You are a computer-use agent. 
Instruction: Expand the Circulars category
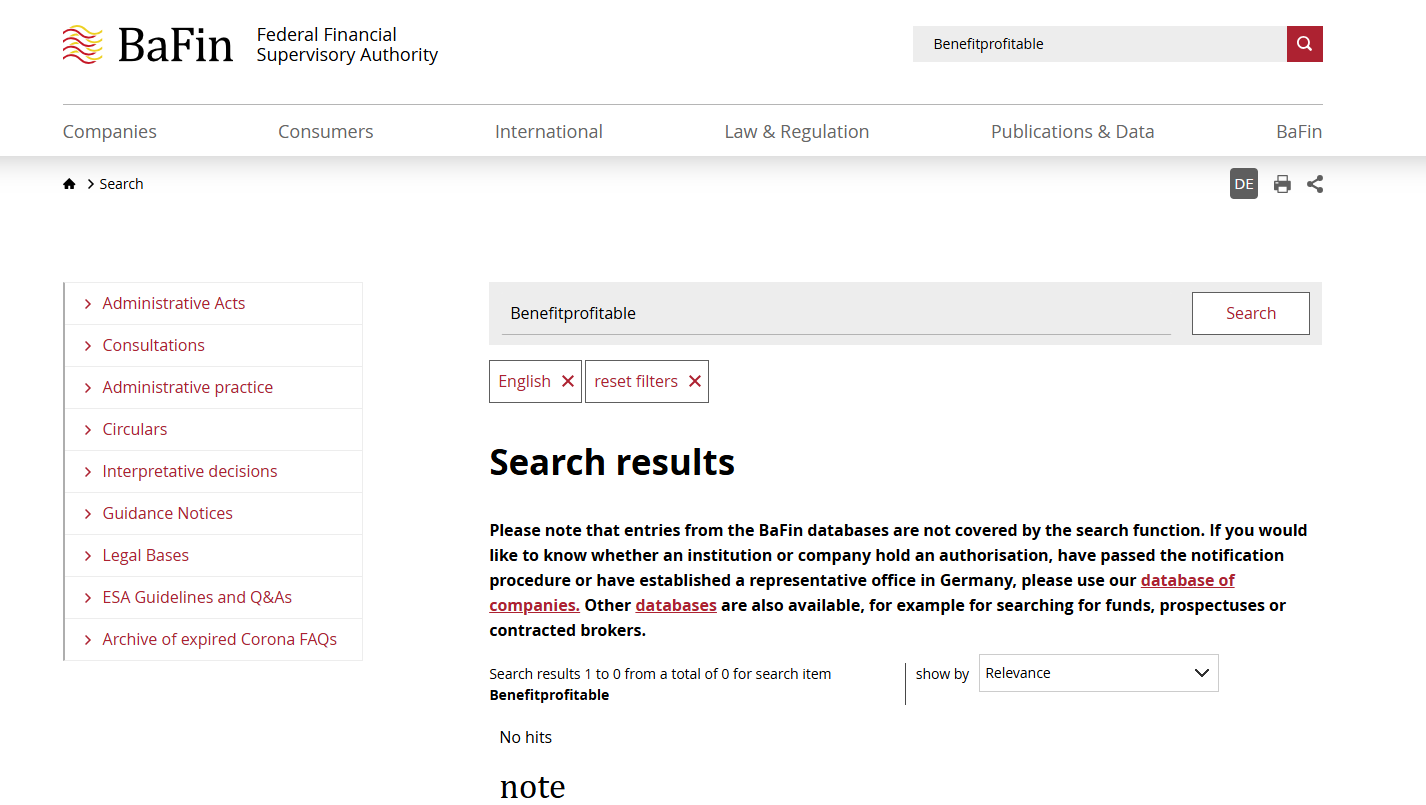coord(134,429)
